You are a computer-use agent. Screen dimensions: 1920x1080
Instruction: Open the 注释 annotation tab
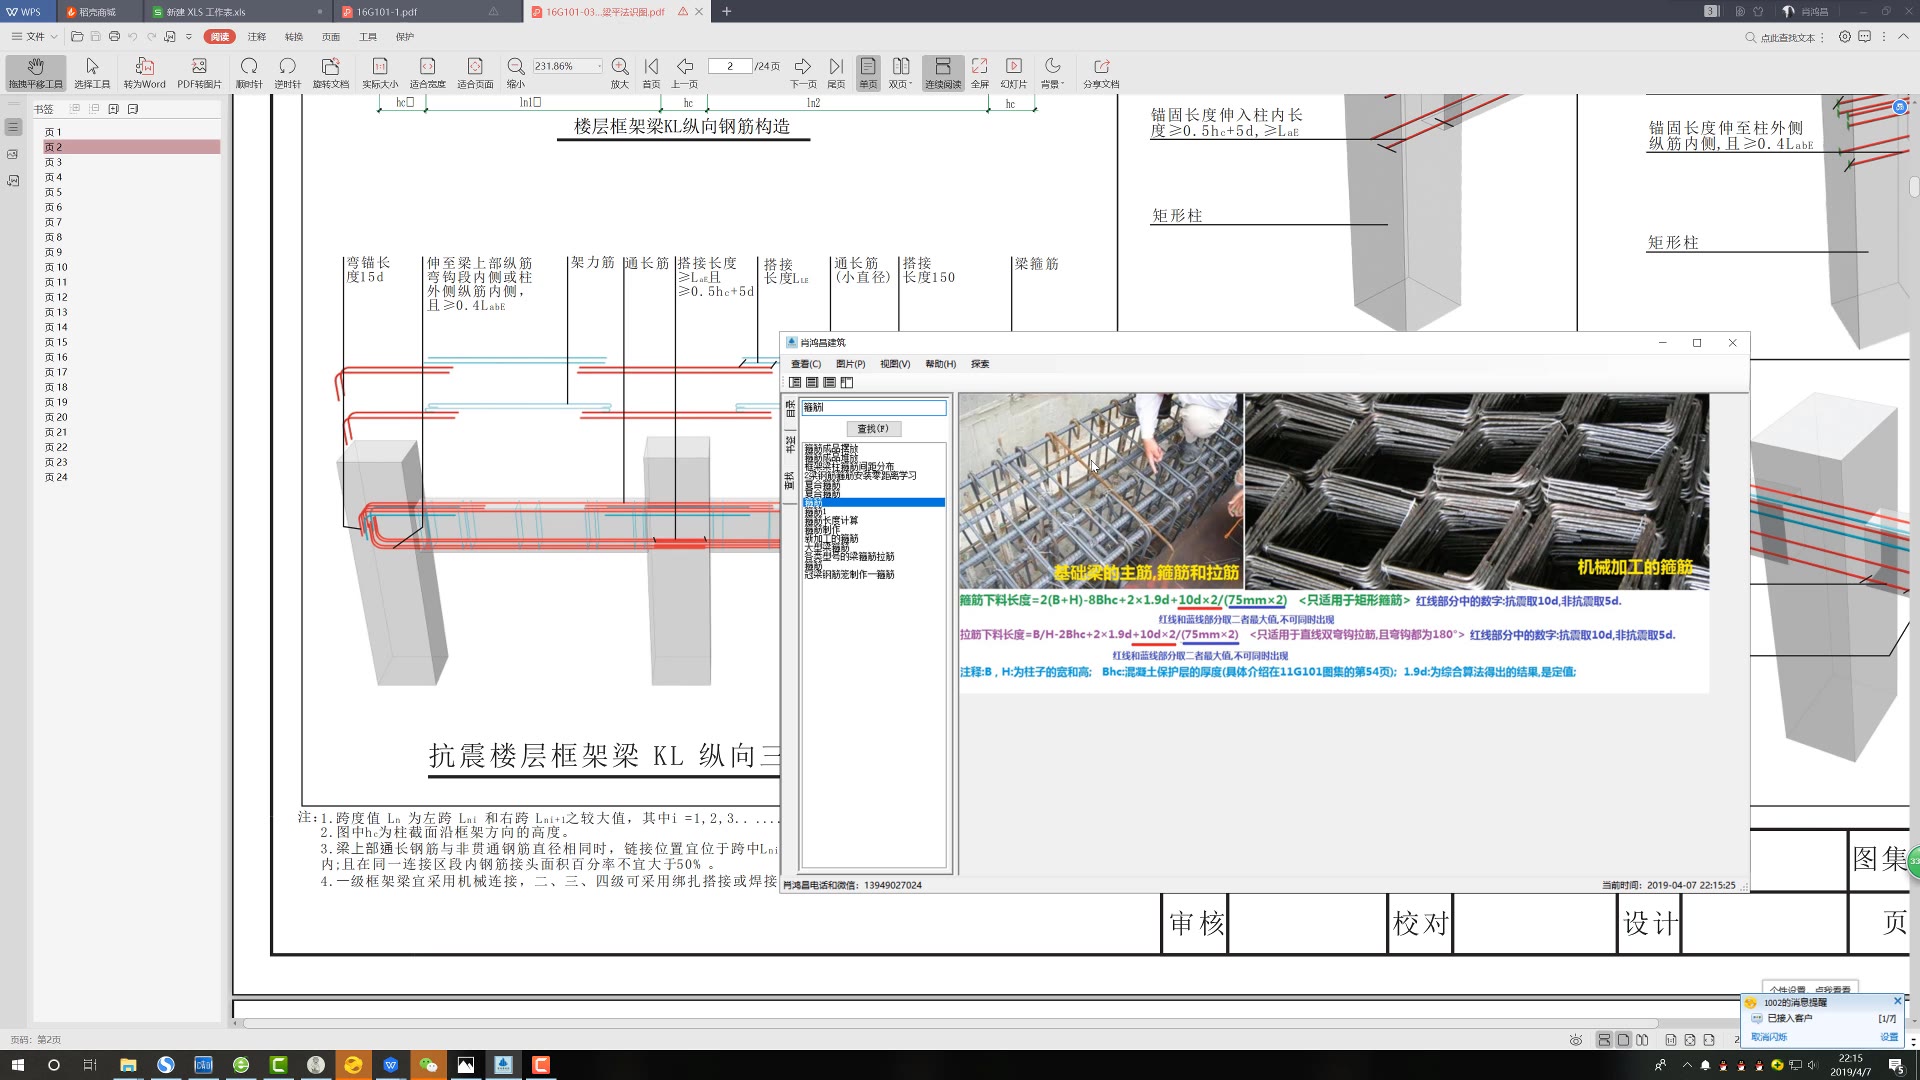coord(257,37)
